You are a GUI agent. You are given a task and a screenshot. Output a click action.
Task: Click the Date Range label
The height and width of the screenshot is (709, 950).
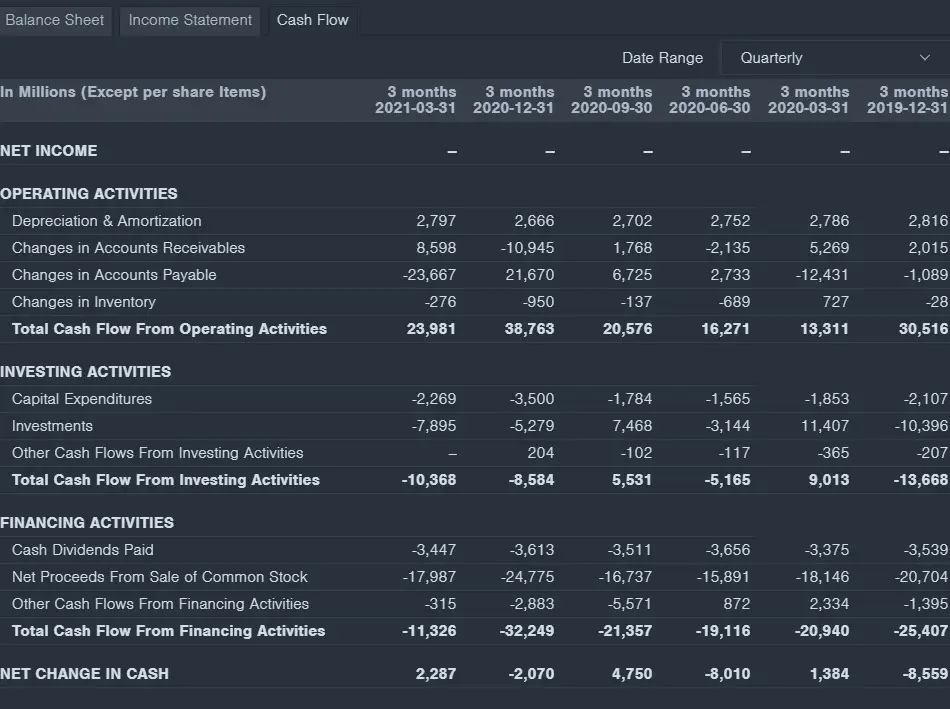tap(662, 58)
